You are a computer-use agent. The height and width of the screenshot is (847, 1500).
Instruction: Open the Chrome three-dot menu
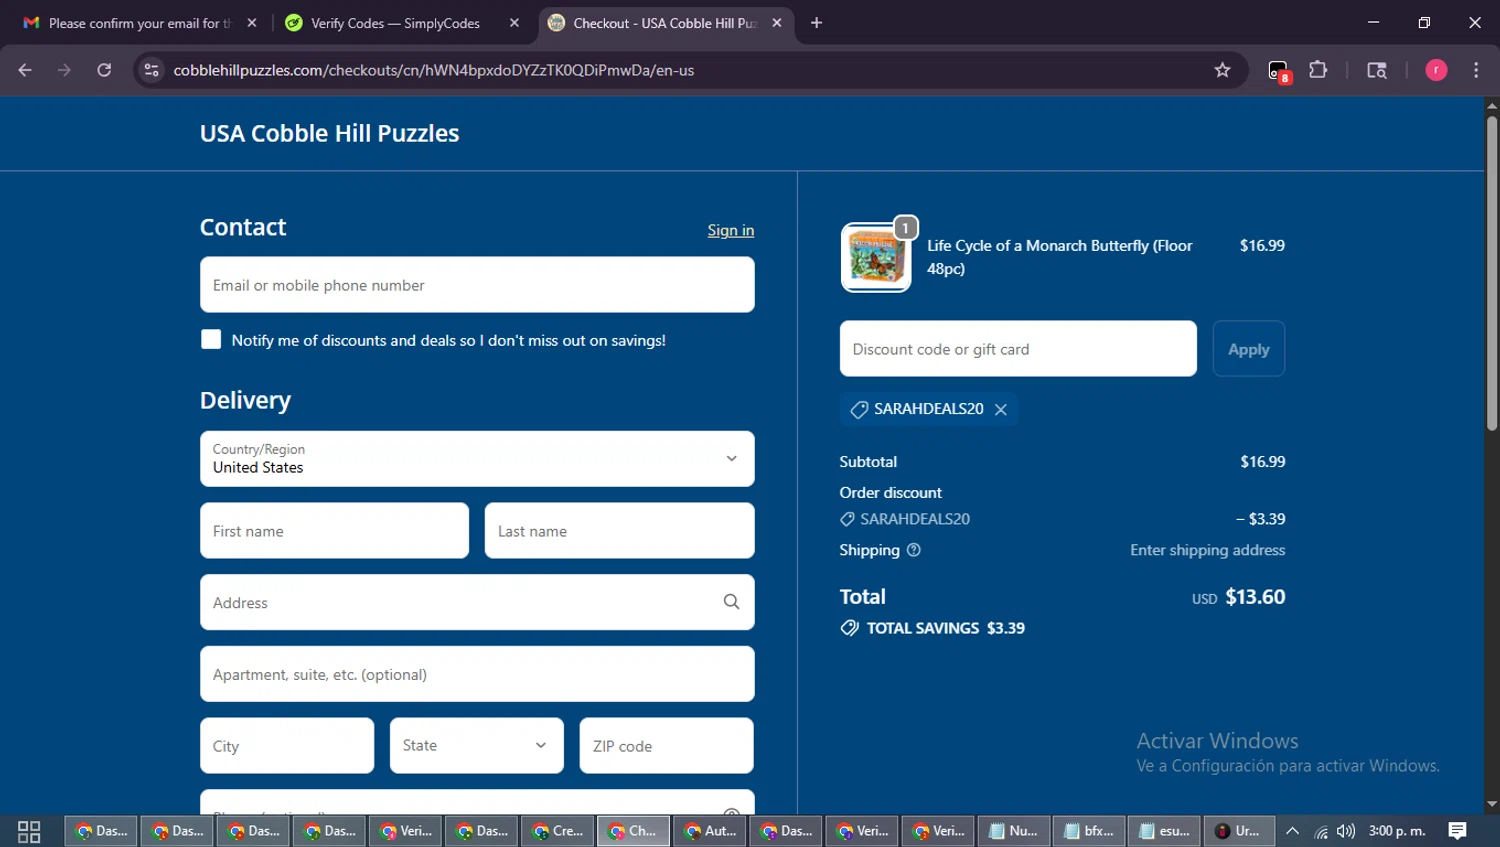click(x=1476, y=70)
